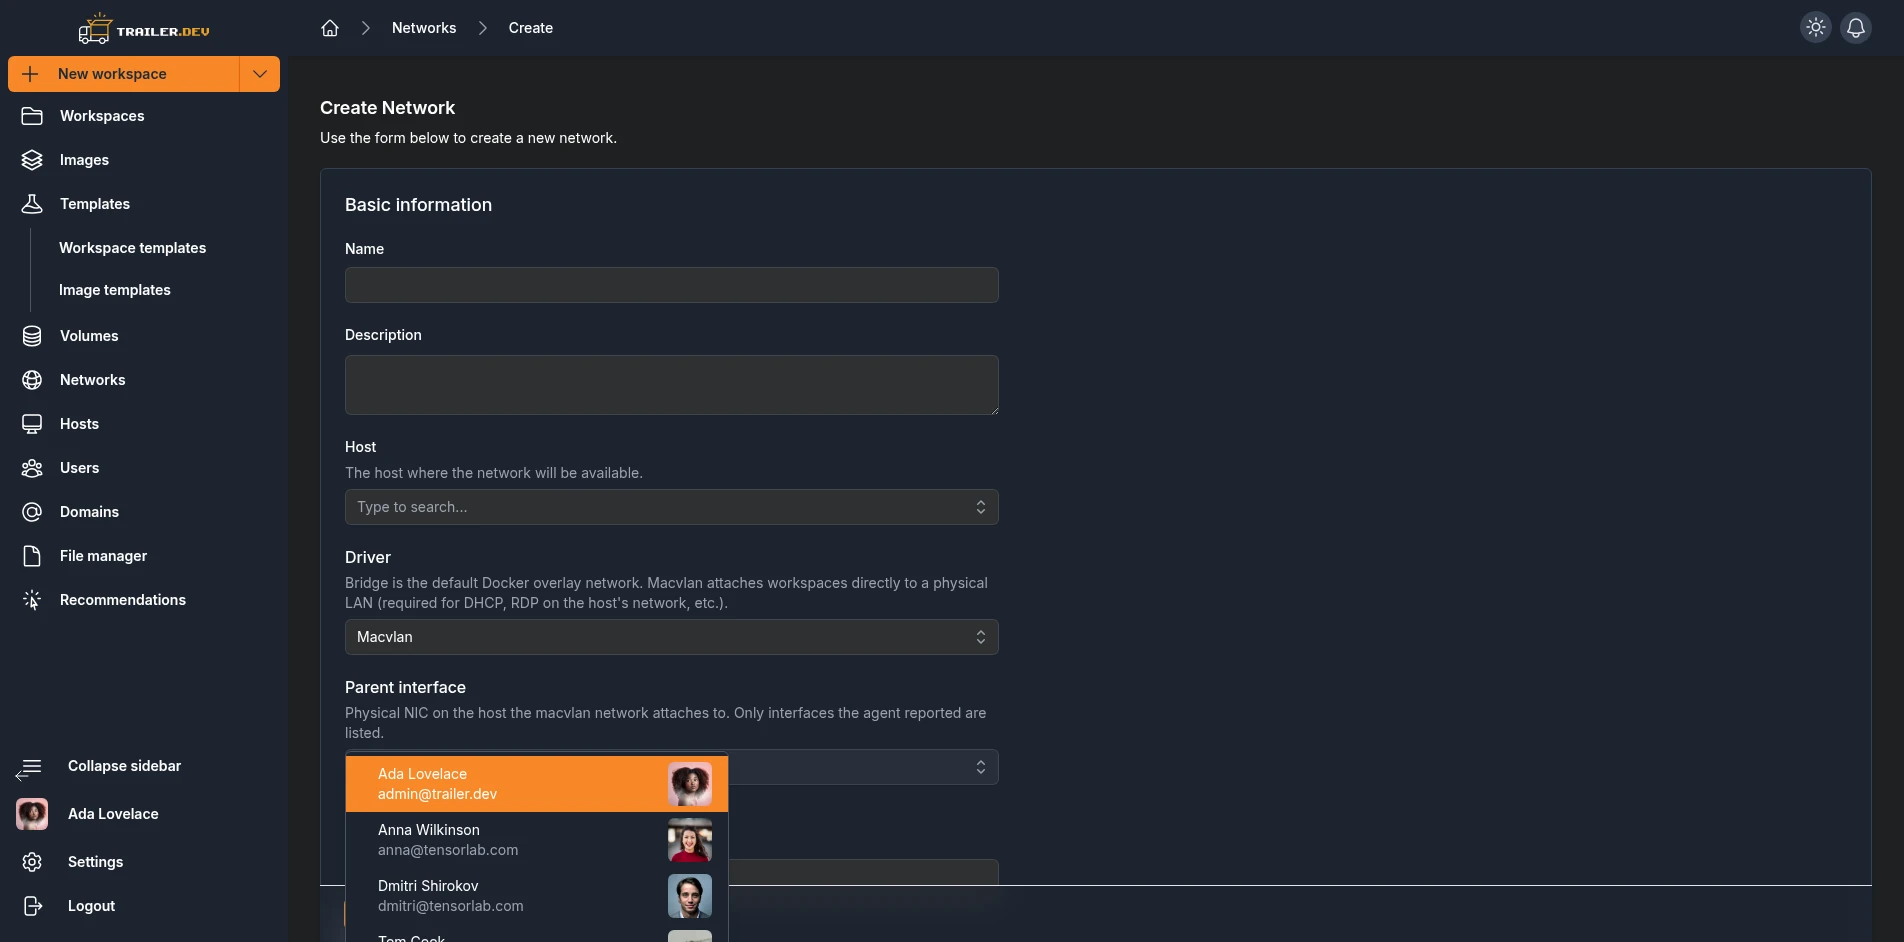
Task: Focus the Name input field
Action: (x=672, y=285)
